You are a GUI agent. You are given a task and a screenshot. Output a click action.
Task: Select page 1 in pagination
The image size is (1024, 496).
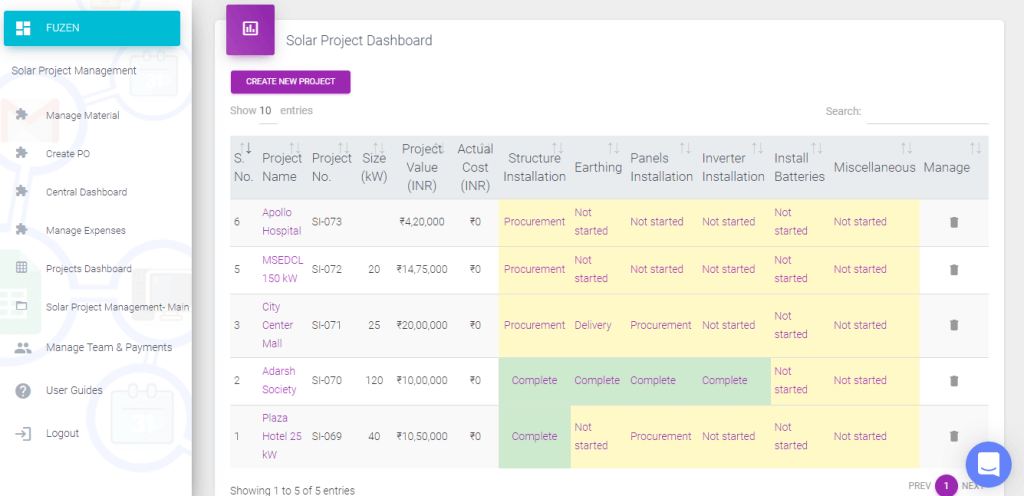[x=946, y=486]
